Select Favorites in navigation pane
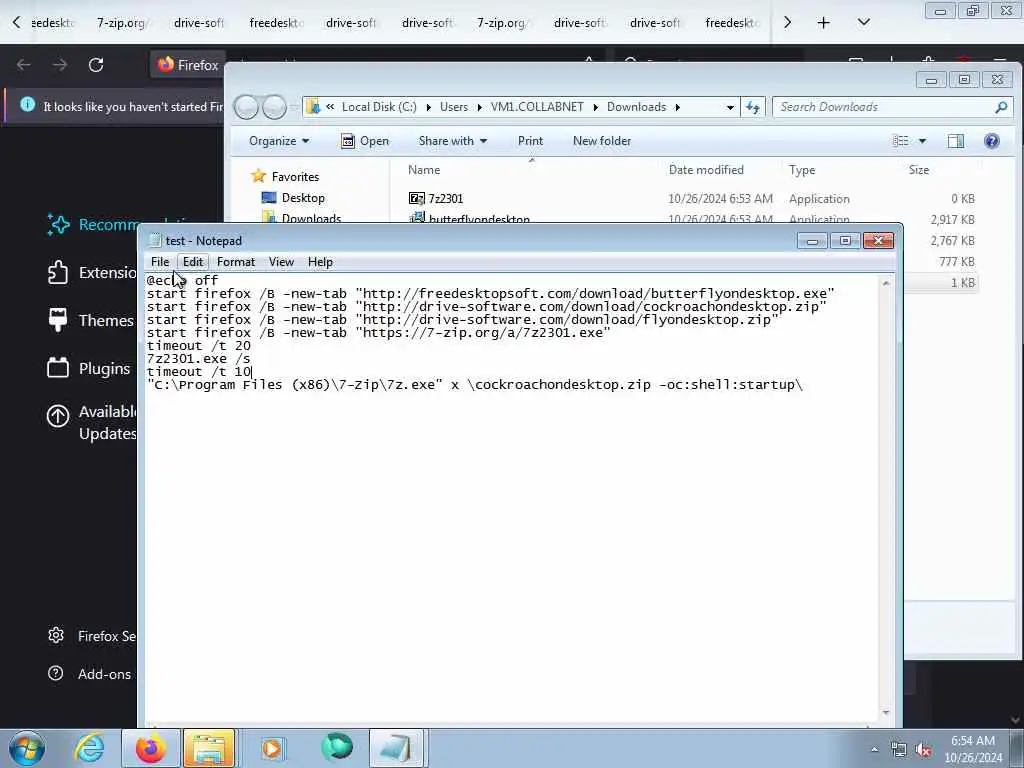Screen dimensions: 1024x768 pos(295,177)
